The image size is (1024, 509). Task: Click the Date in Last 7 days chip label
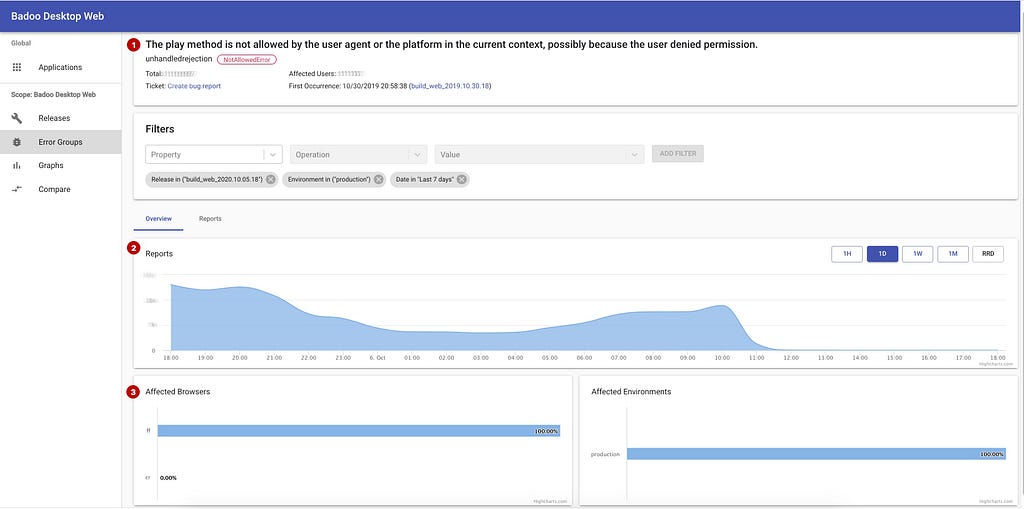click(x=424, y=180)
